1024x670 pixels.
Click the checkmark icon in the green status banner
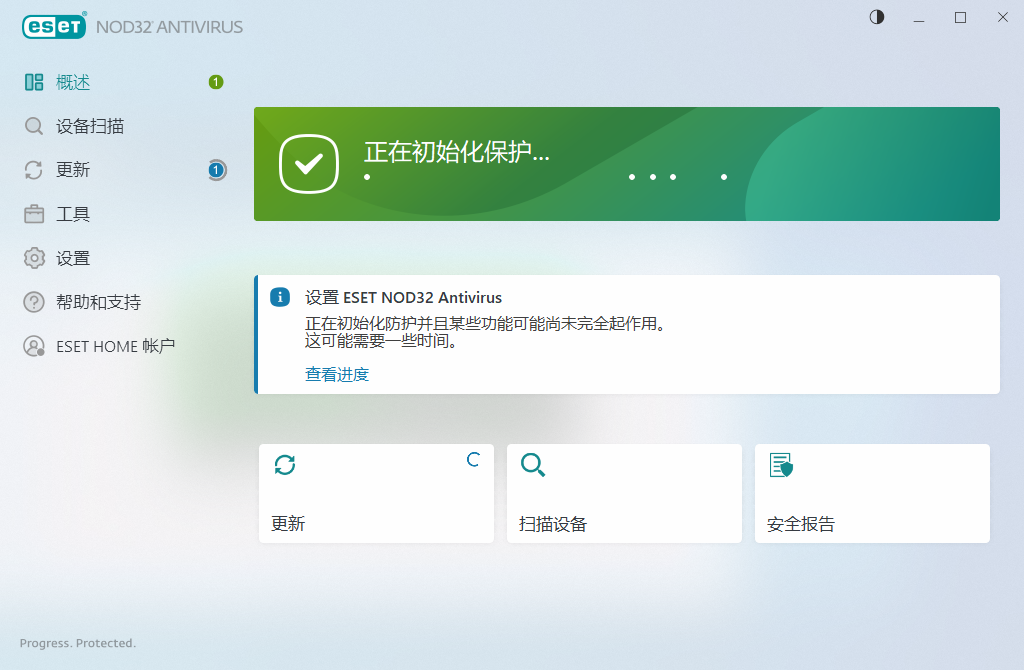(x=309, y=164)
